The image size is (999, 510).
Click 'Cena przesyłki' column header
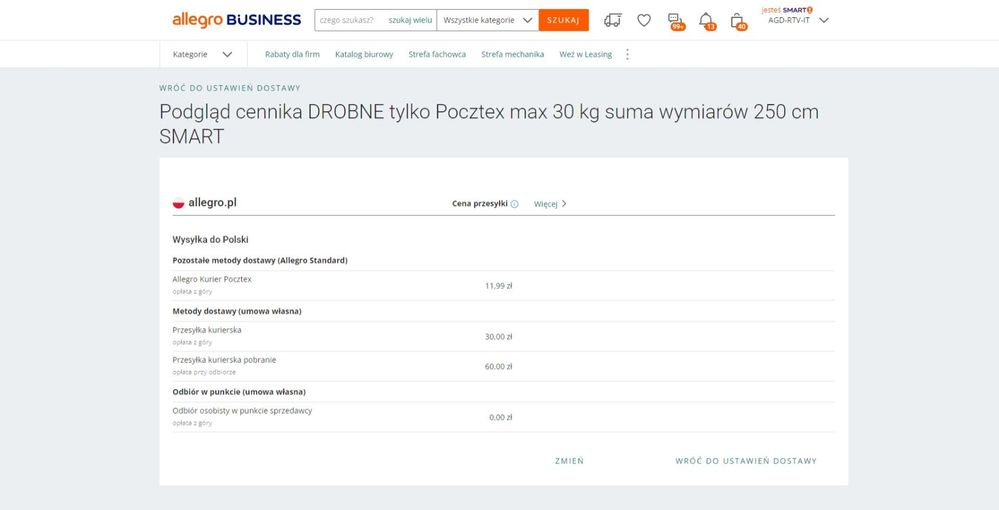[480, 204]
